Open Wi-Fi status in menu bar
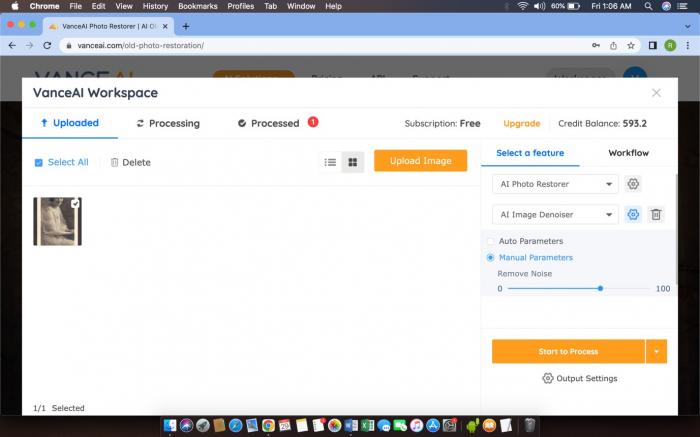The image size is (700, 437). pyautogui.click(x=522, y=6)
